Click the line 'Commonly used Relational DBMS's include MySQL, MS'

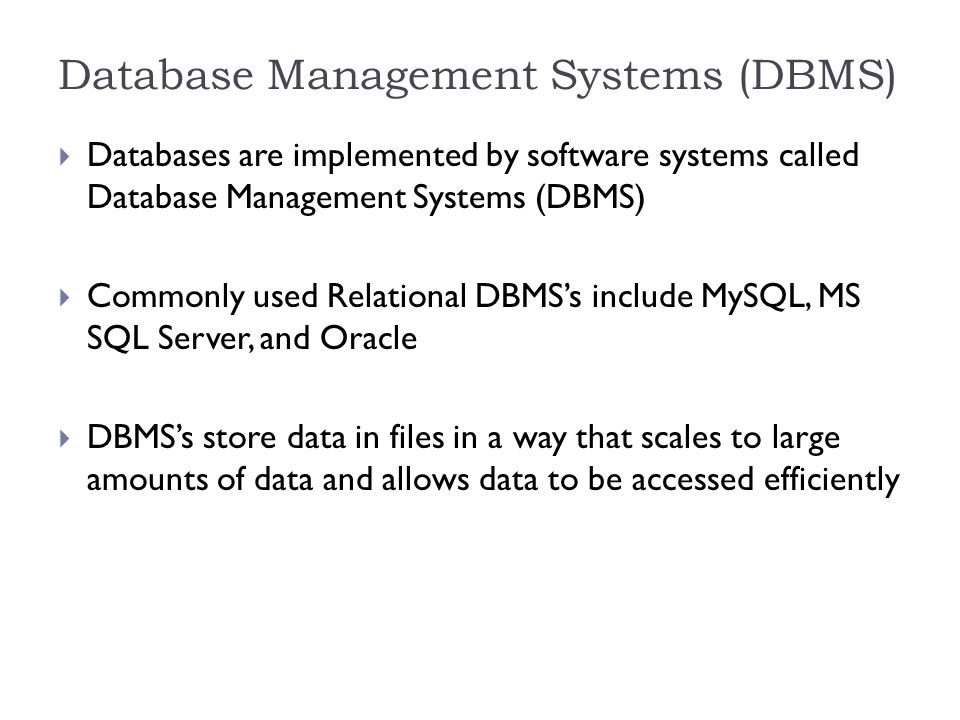point(473,297)
